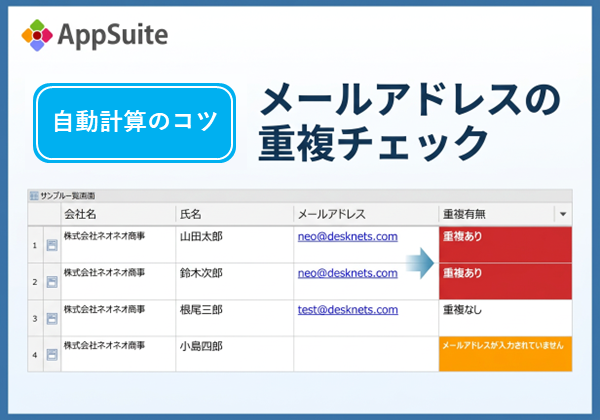Click the orange メールアドレスが入力されていません cell
Image resolution: width=600 pixels, height=420 pixels.
point(505,354)
